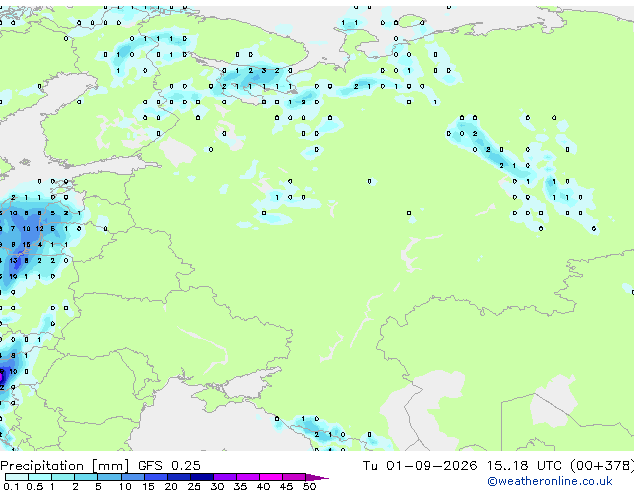634x490 pixels.
Task: Click the legend tick label 0.5
Action: tap(35, 486)
